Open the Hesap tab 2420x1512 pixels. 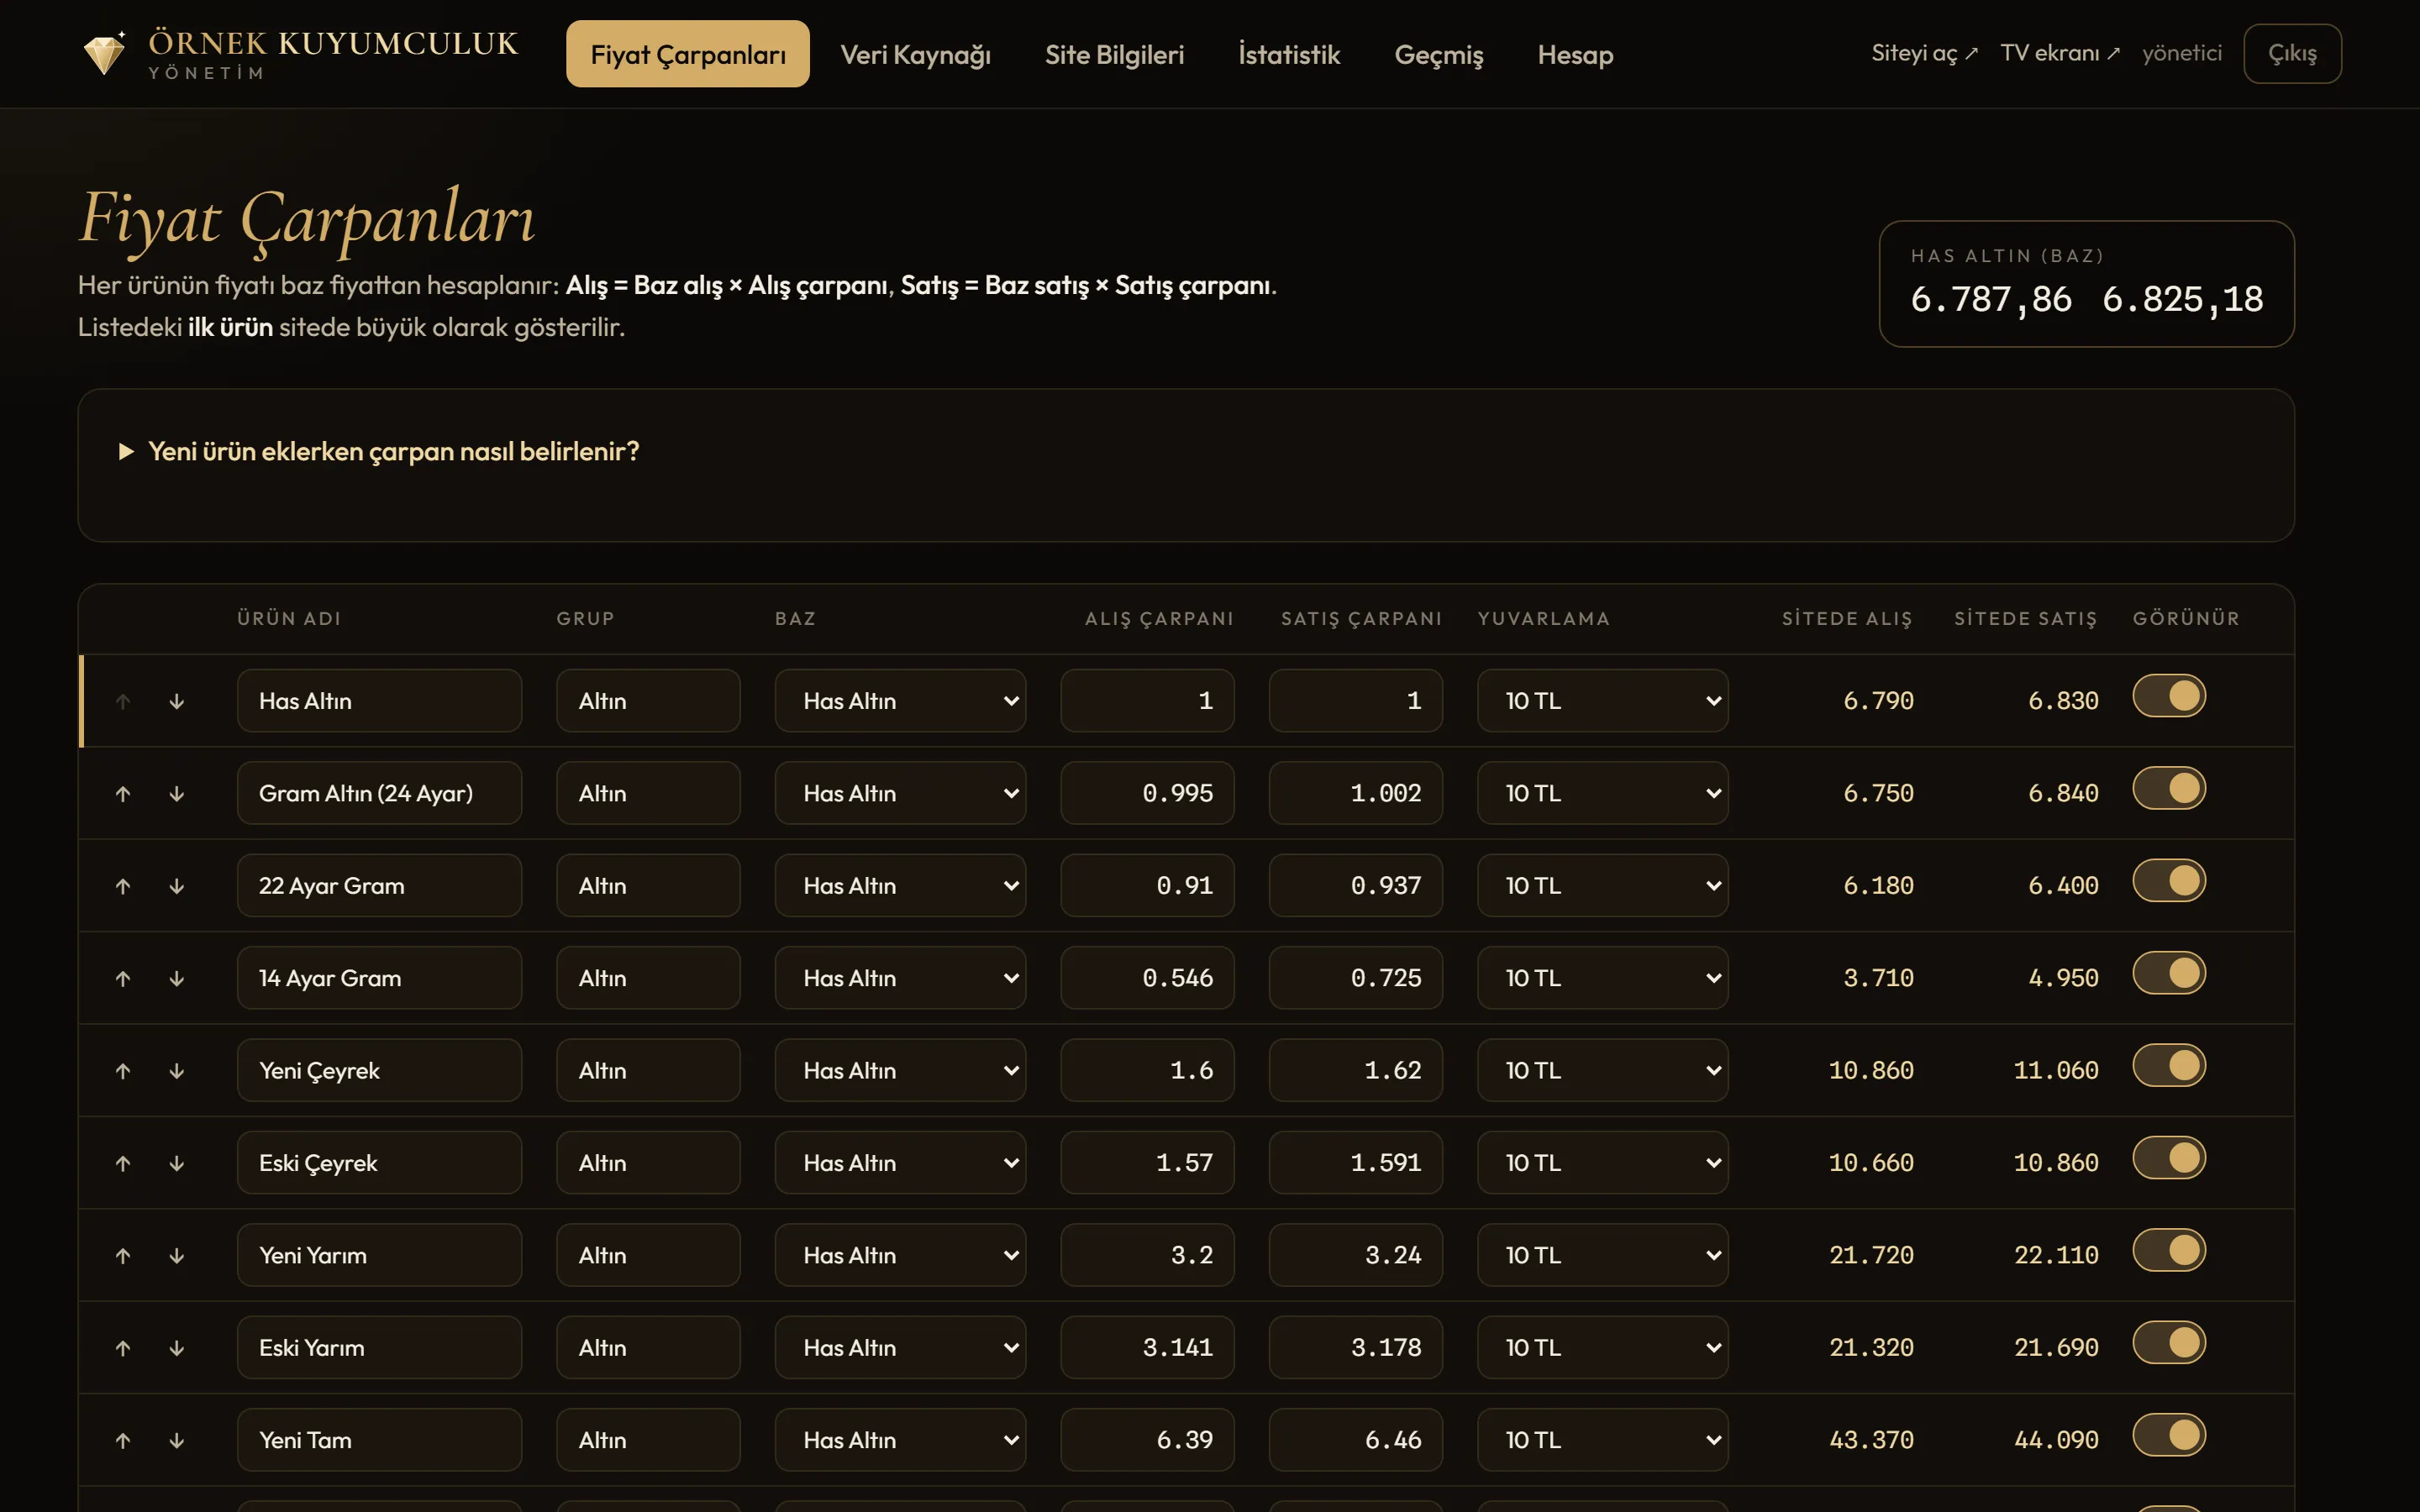tap(1575, 54)
